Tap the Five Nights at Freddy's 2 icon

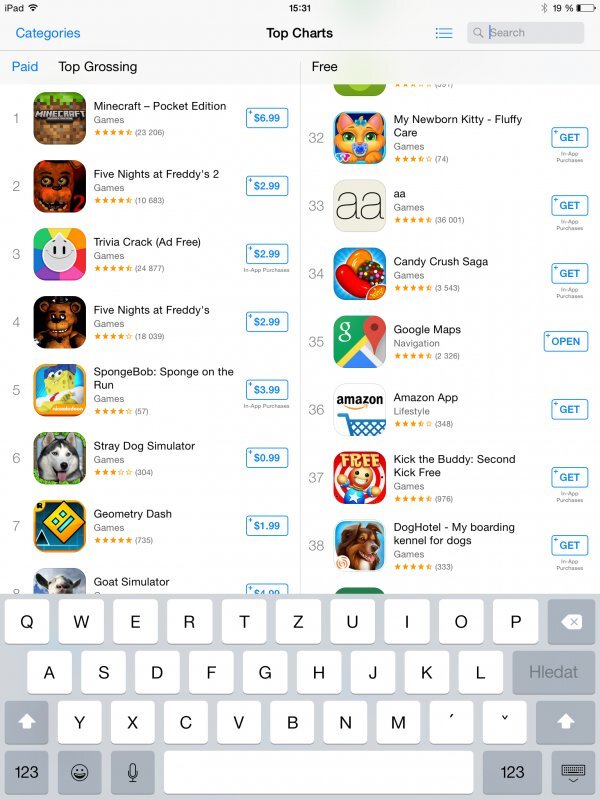coord(60,186)
